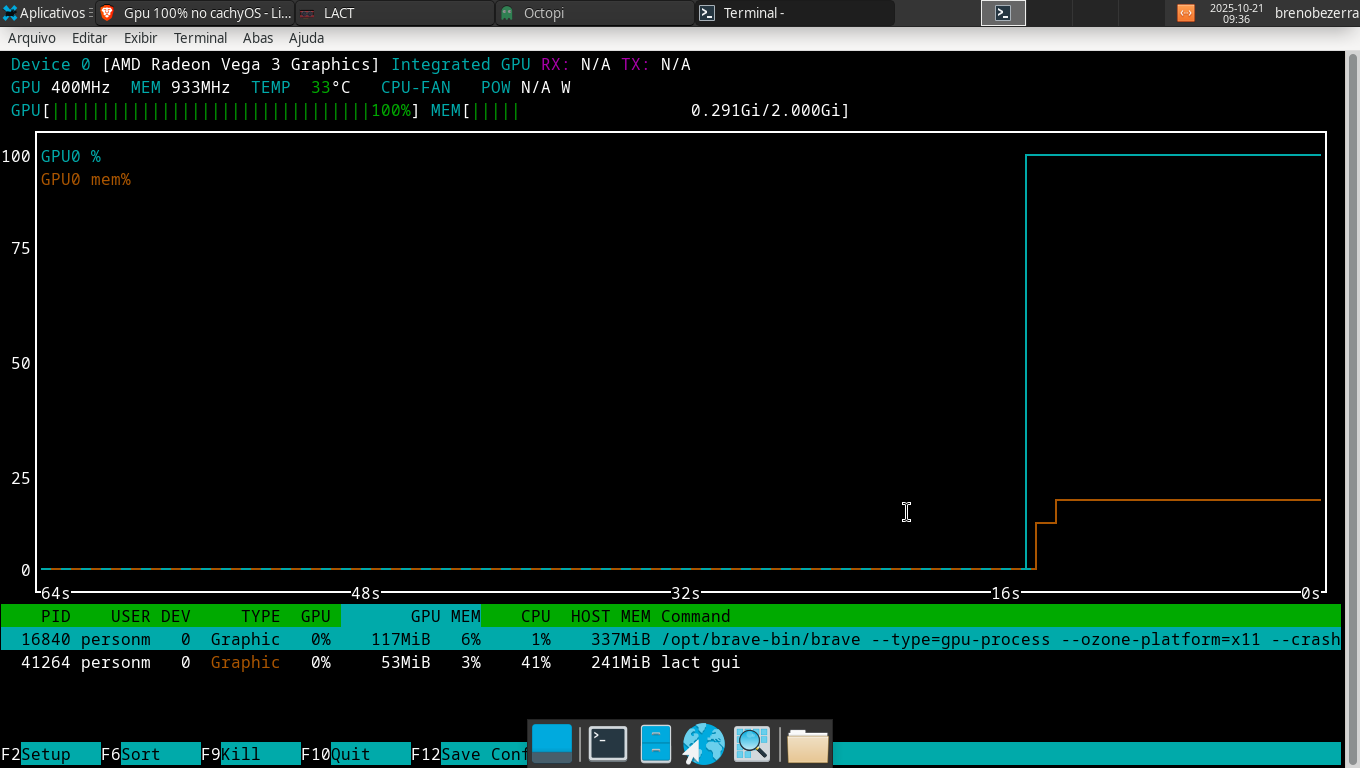This screenshot has width=1360, height=768.
Task: Open the Aplicativos menu in the panel
Action: click(x=46, y=13)
